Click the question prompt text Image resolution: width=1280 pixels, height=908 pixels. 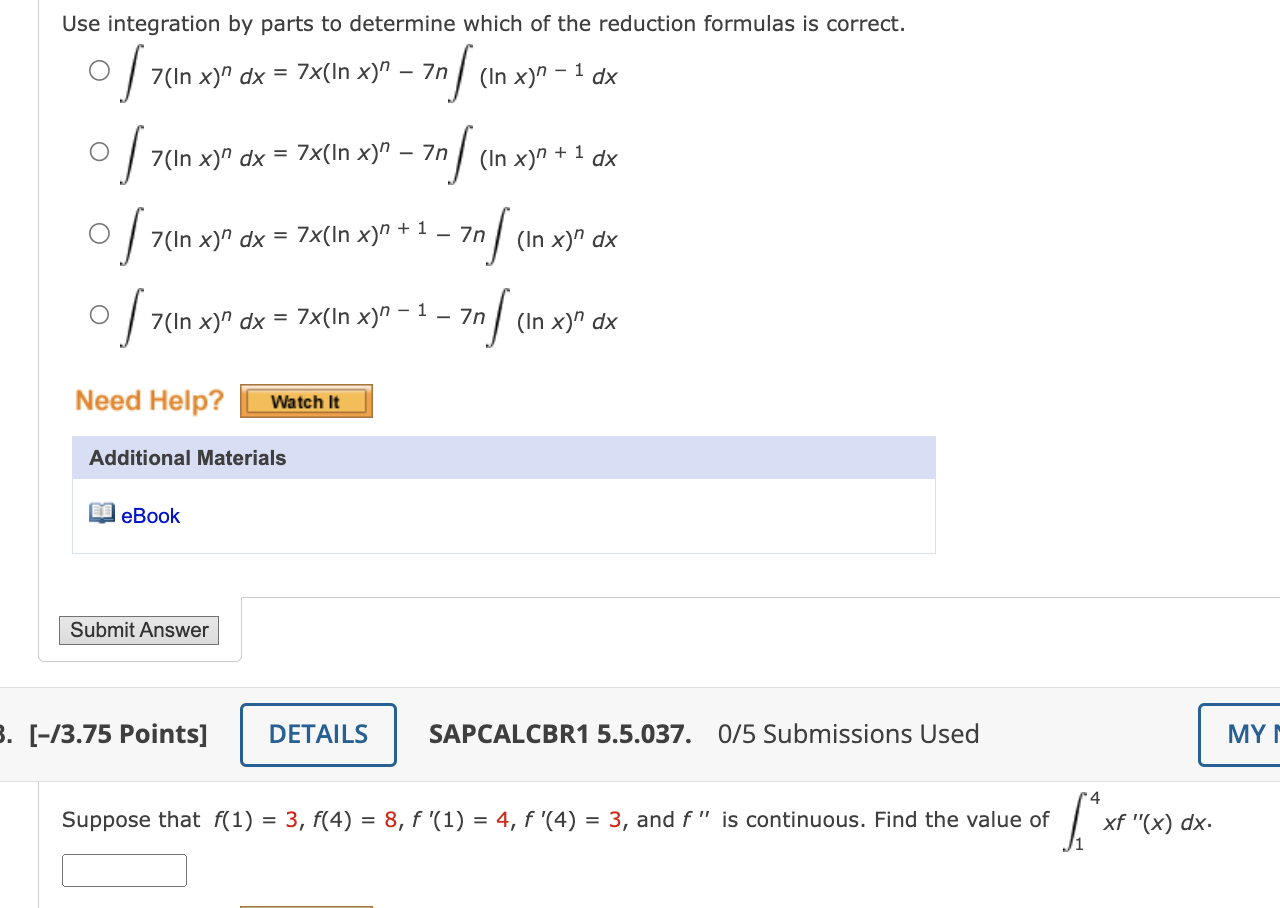(483, 23)
